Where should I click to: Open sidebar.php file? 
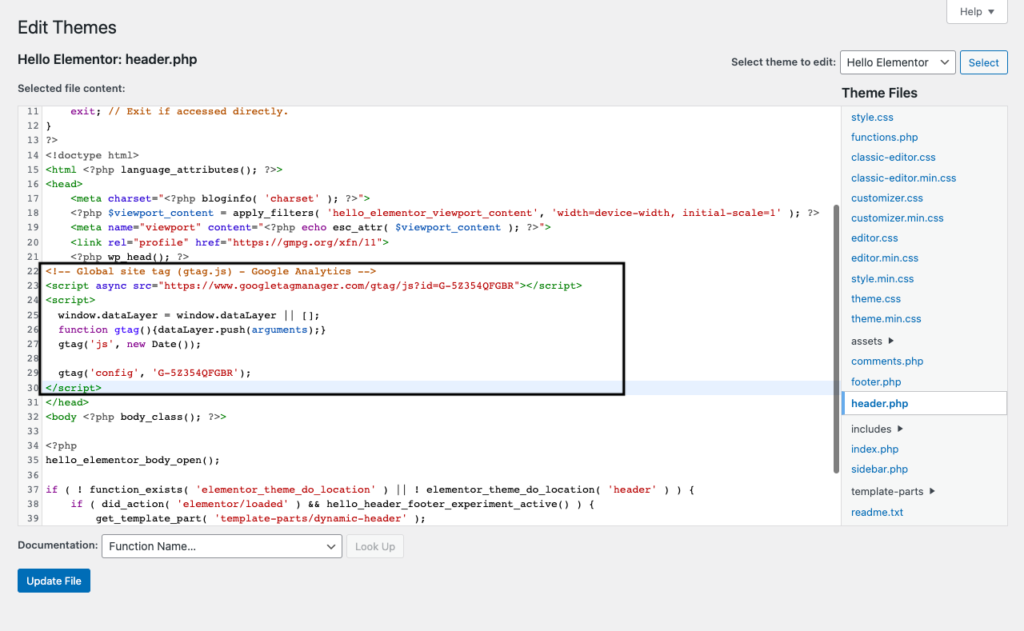879,469
